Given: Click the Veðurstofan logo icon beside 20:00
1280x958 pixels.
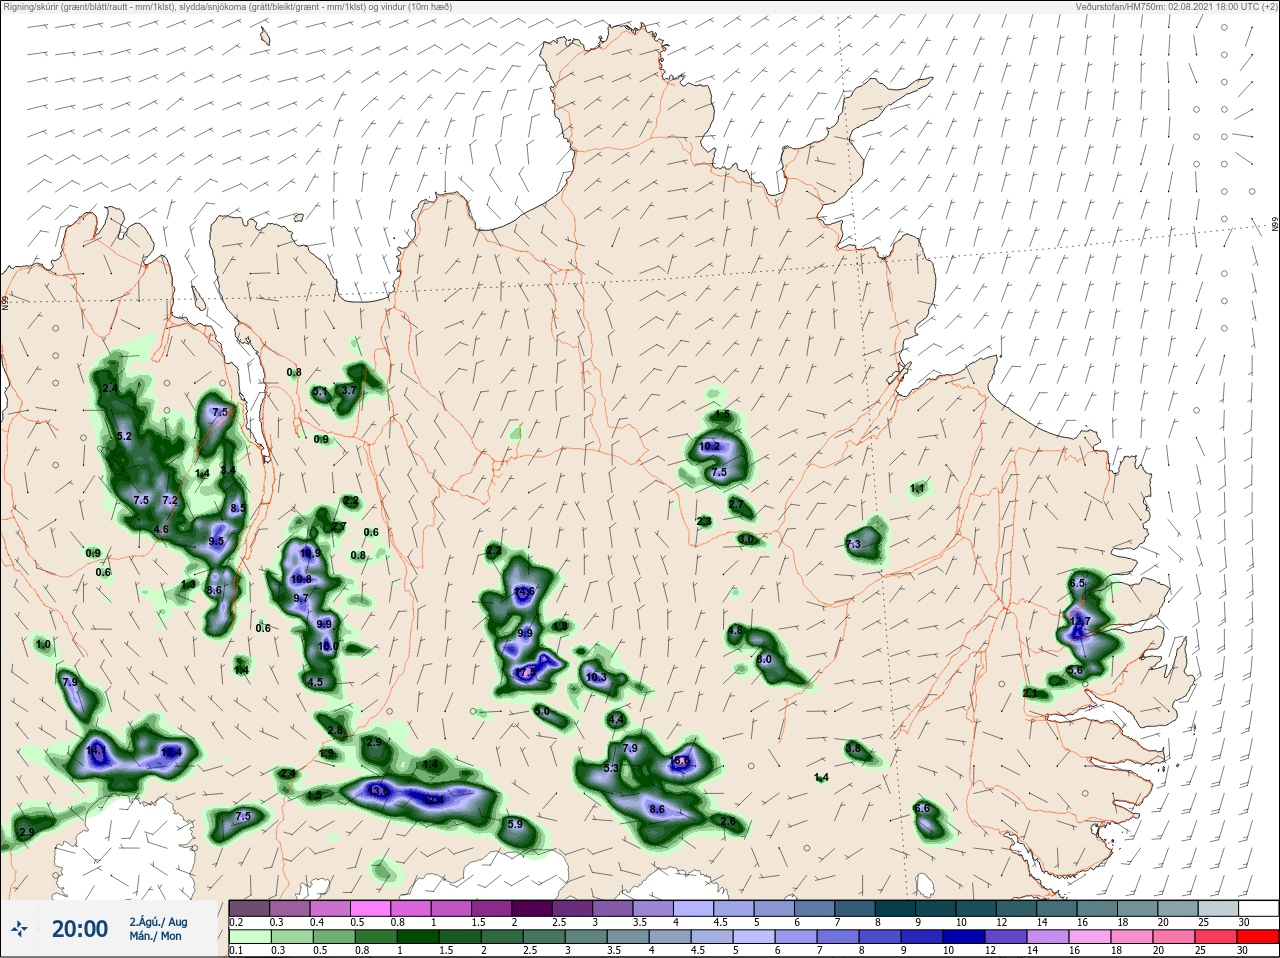Looking at the screenshot, I should [19, 930].
